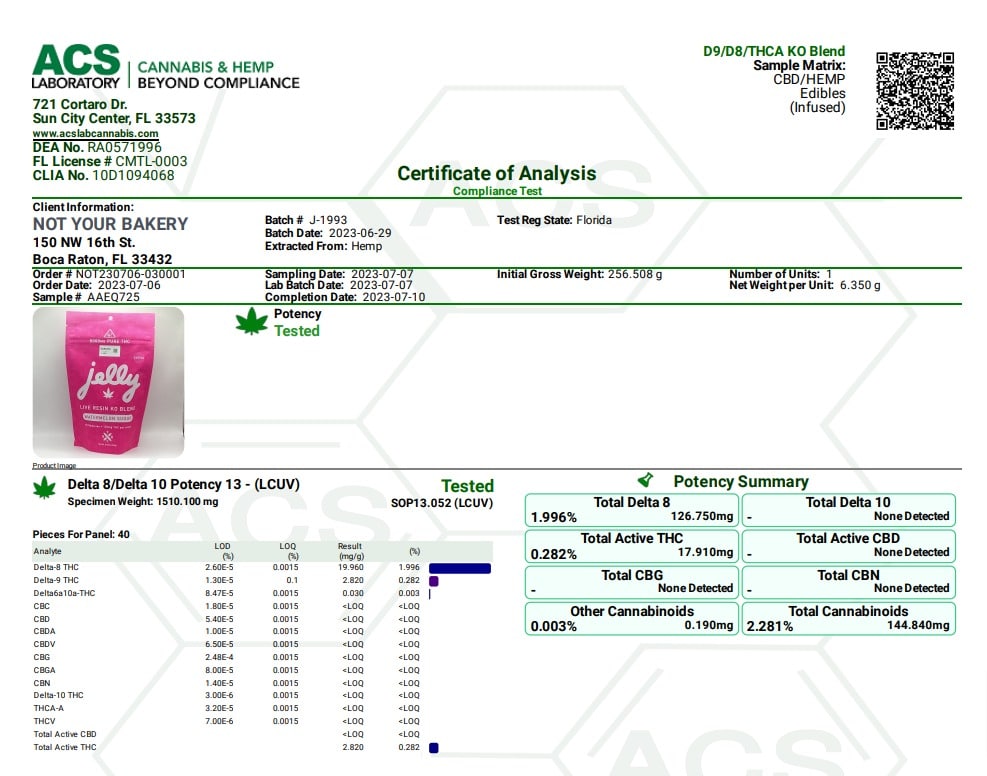Click the LOD (%) column header
Image resolution: width=987 pixels, height=776 pixels.
pos(223,551)
